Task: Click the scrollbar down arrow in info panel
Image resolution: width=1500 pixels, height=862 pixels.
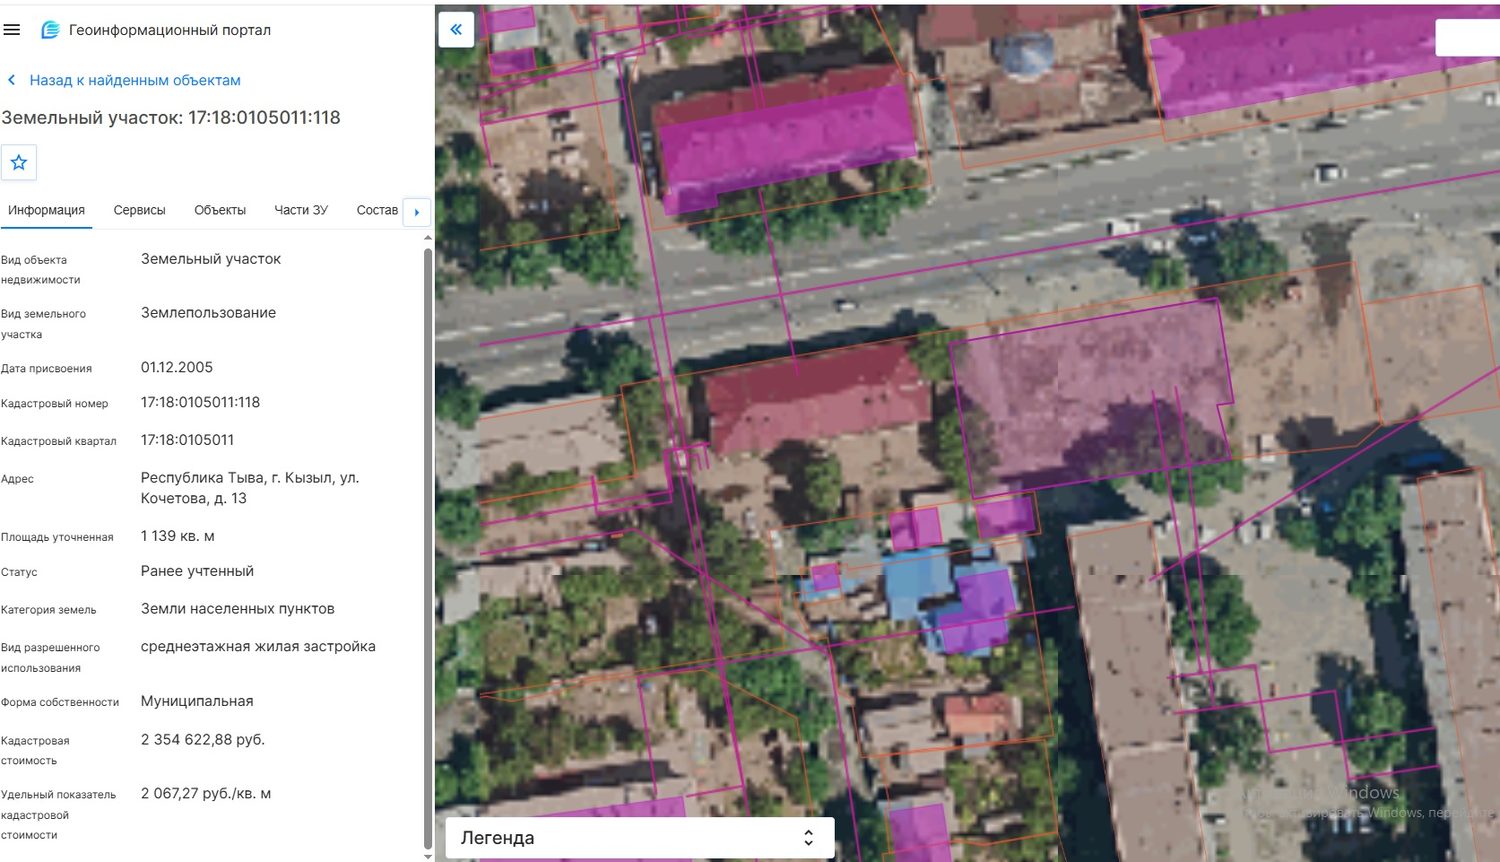Action: click(x=428, y=856)
